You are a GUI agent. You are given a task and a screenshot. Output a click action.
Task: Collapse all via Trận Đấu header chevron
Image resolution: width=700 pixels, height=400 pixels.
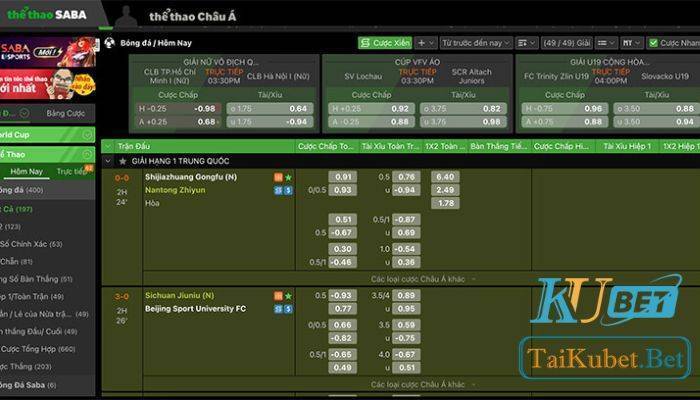click(108, 146)
